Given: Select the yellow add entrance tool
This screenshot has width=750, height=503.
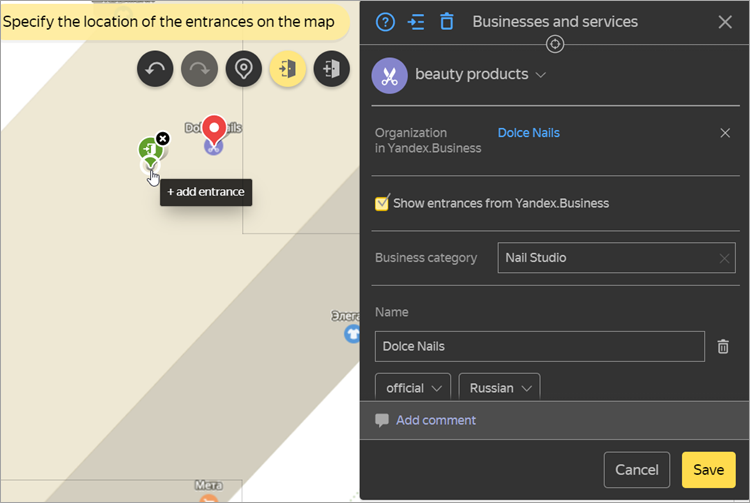Looking at the screenshot, I should tap(288, 69).
